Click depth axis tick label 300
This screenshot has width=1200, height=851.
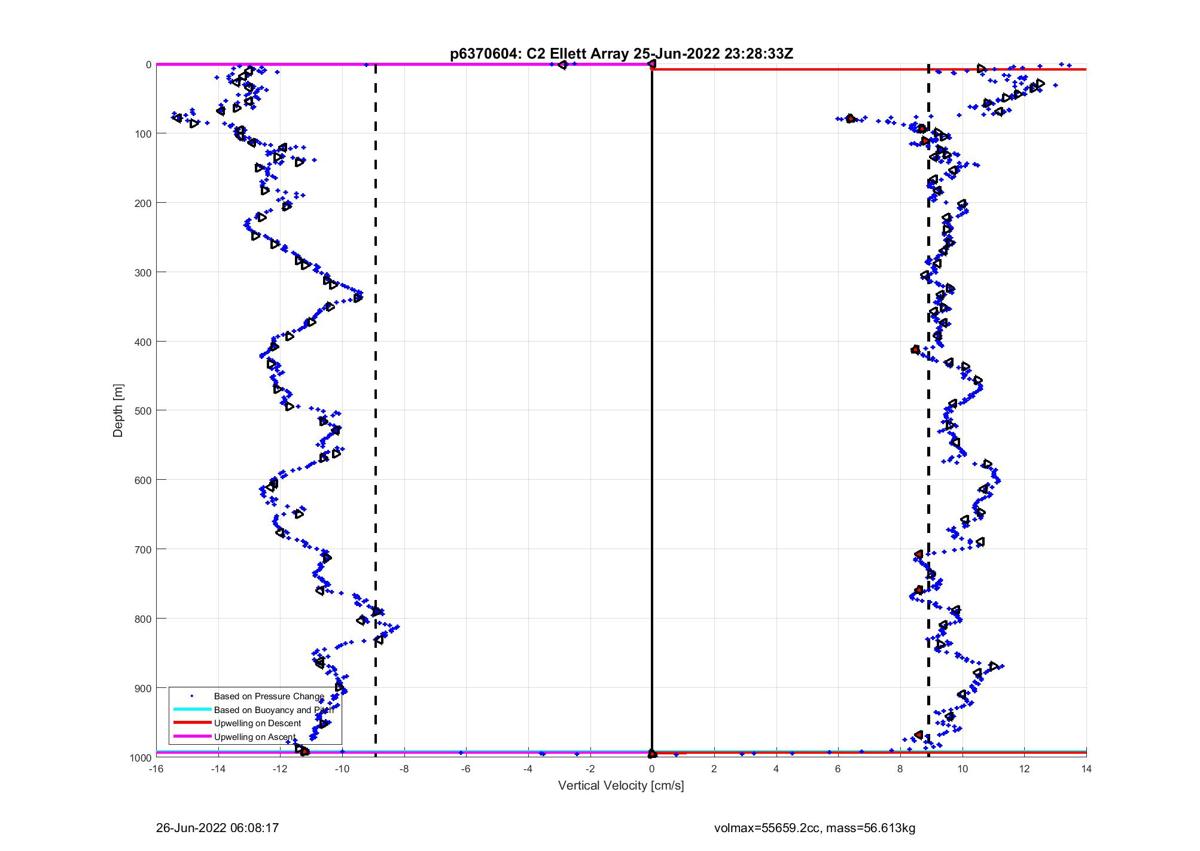click(143, 272)
